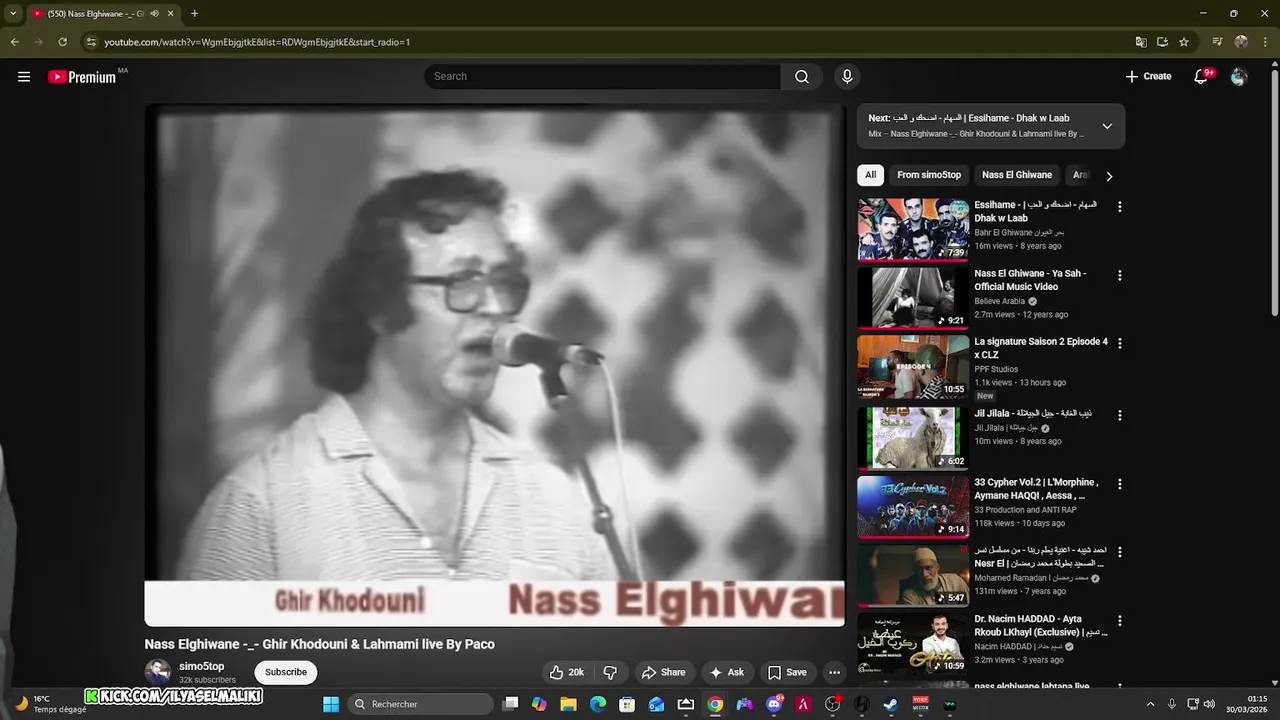Bookmark this page with star icon
The height and width of the screenshot is (720, 1280).
[1184, 42]
